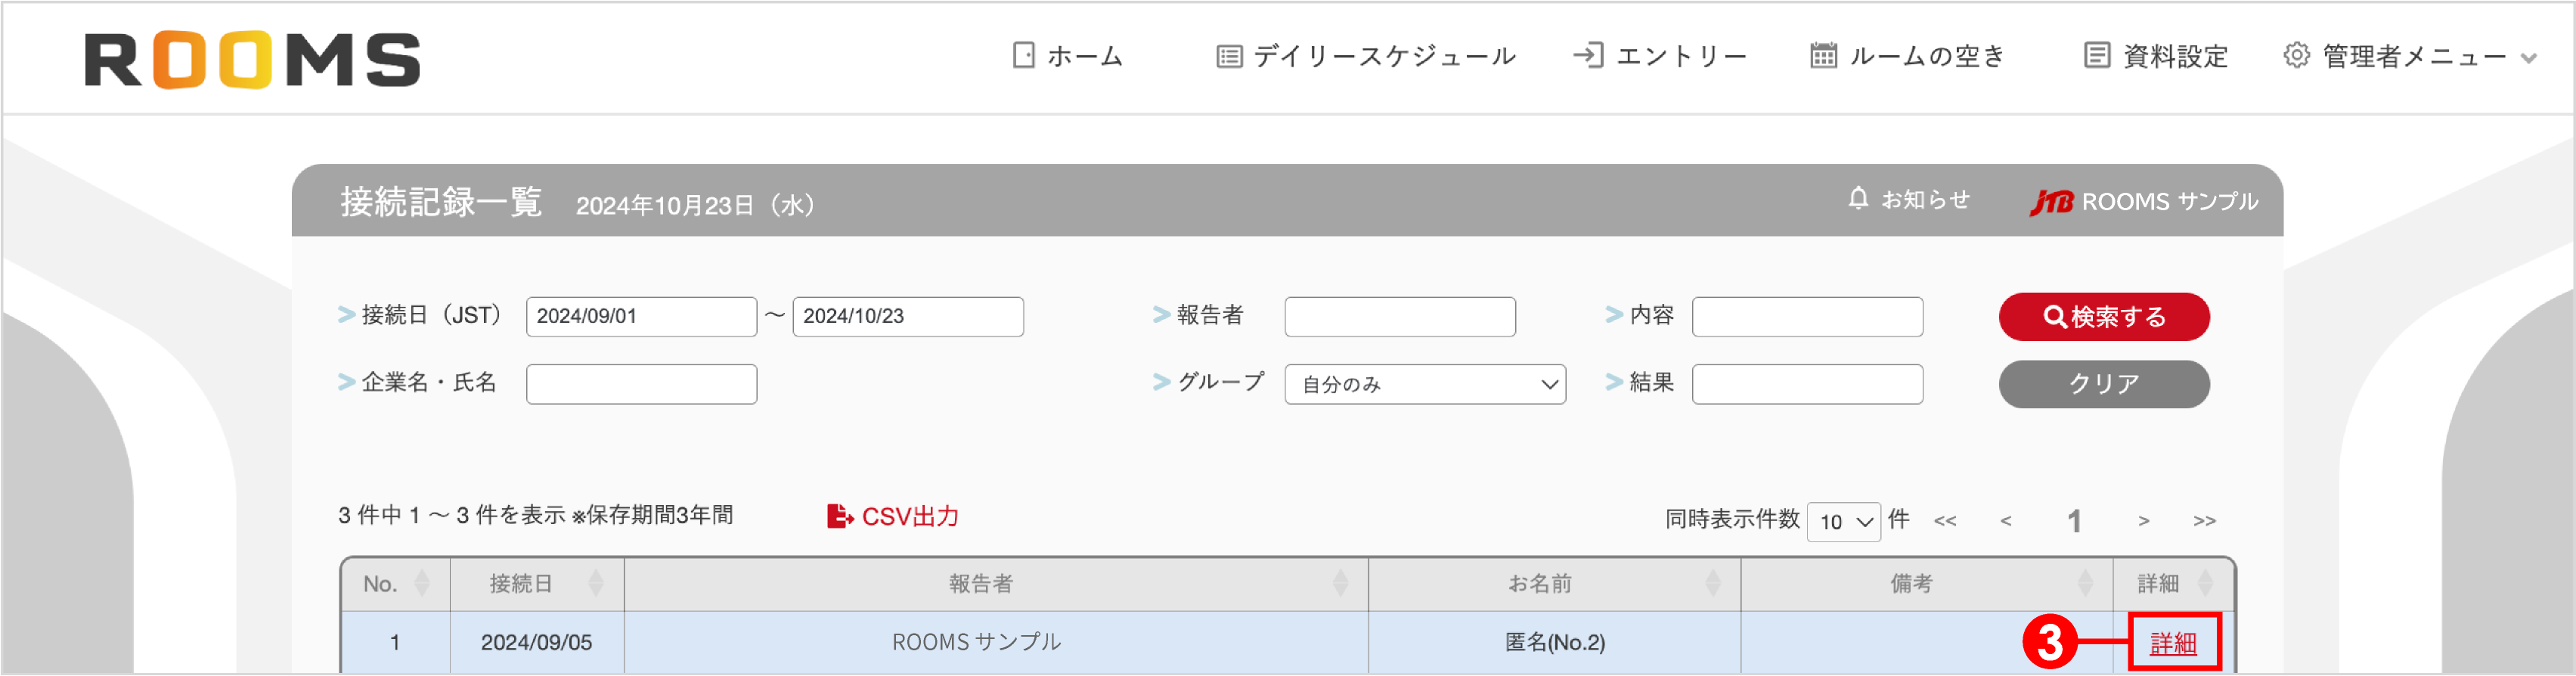This screenshot has width=2576, height=676.
Task: Click the door icon beside ホーム
Action: [1023, 55]
